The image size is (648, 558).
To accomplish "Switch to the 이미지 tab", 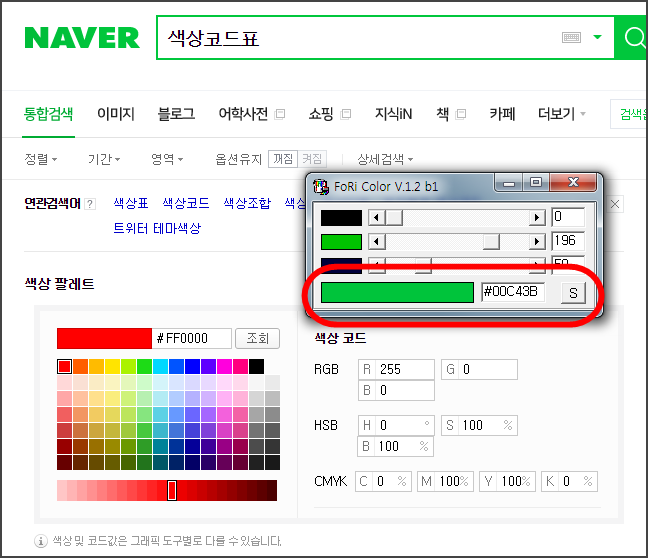I will point(116,114).
